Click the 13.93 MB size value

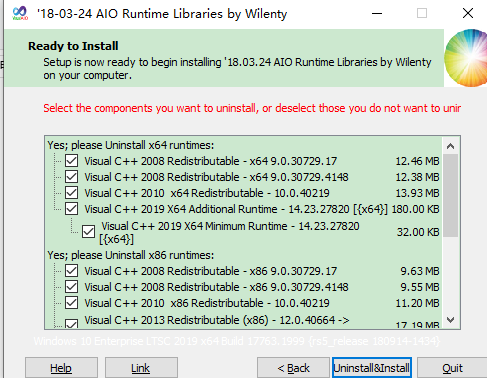pyautogui.click(x=417, y=193)
